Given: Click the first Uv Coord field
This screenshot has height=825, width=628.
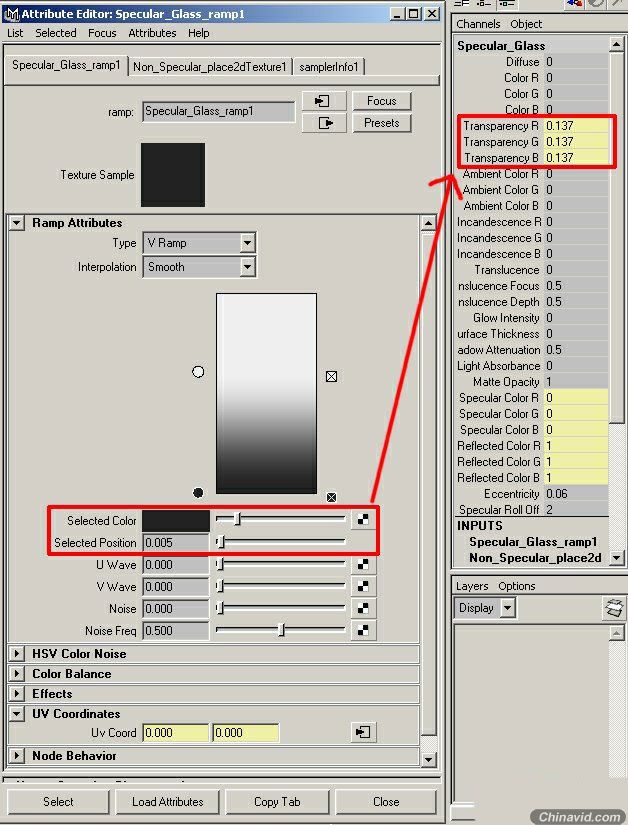Looking at the screenshot, I should [176, 732].
